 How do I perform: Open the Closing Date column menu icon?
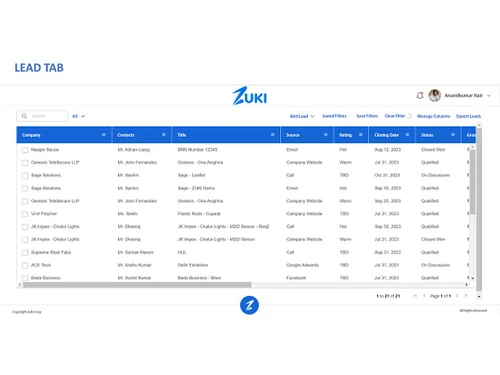click(x=407, y=135)
